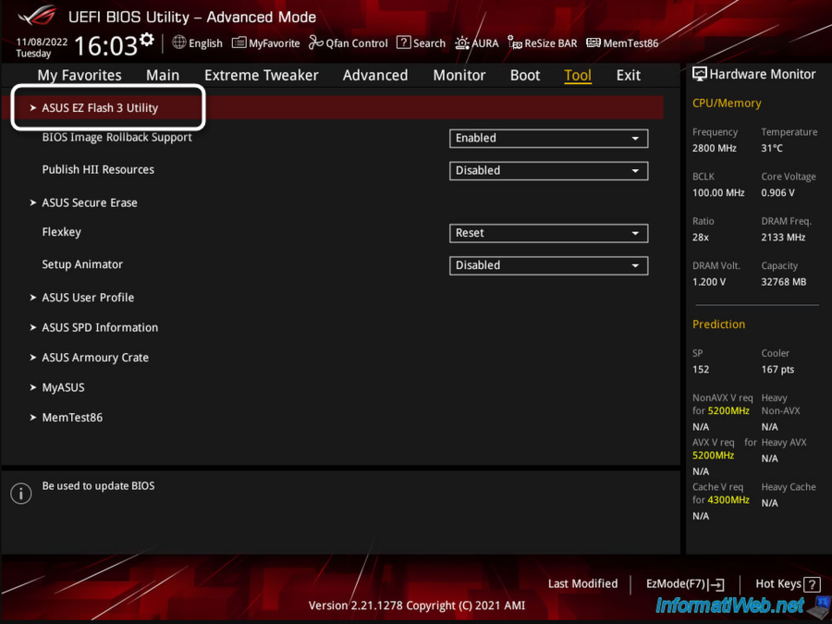The width and height of the screenshot is (832, 624).
Task: Switch to the Boot tab
Action: (x=524, y=75)
